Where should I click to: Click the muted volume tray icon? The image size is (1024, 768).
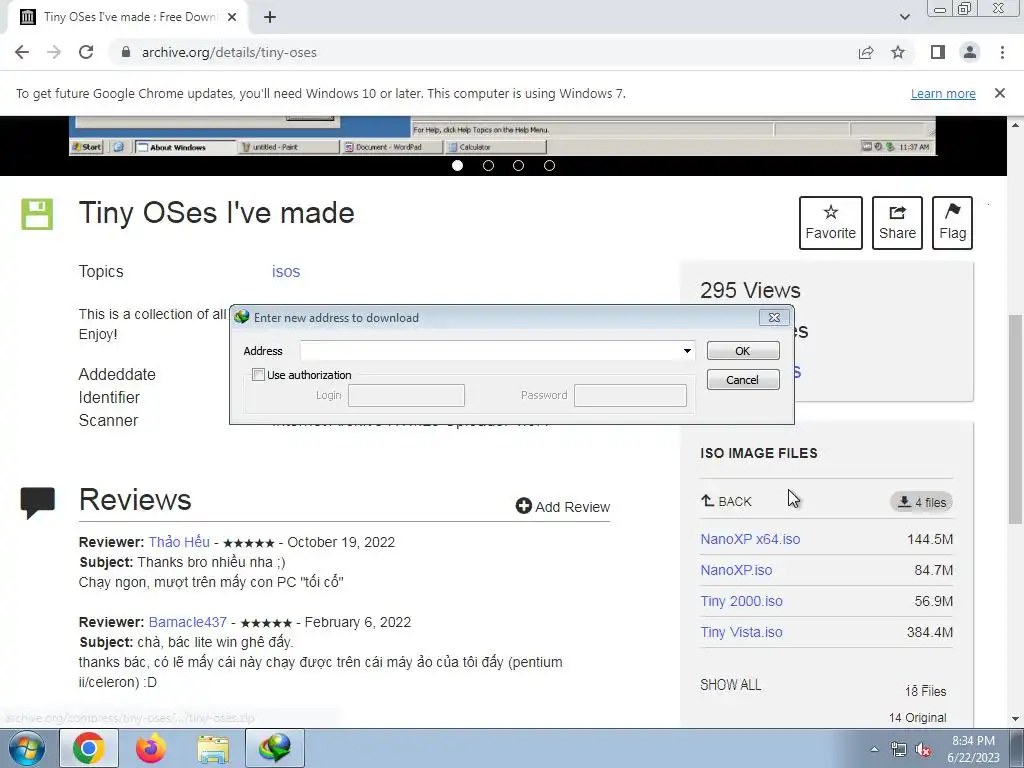(923, 749)
